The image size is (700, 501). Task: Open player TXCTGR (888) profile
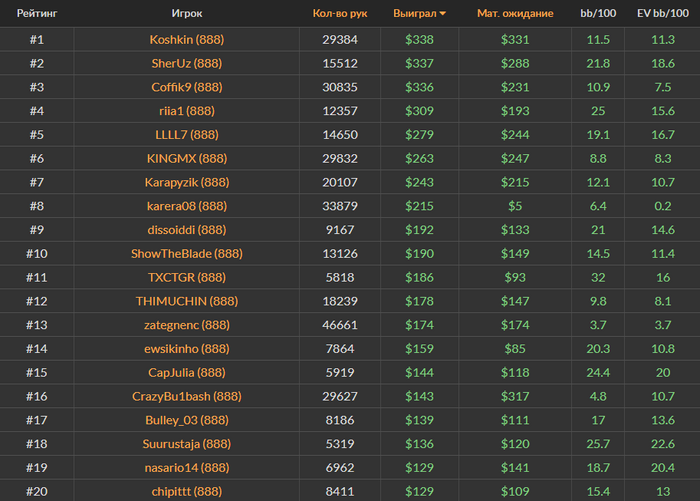tap(187, 277)
